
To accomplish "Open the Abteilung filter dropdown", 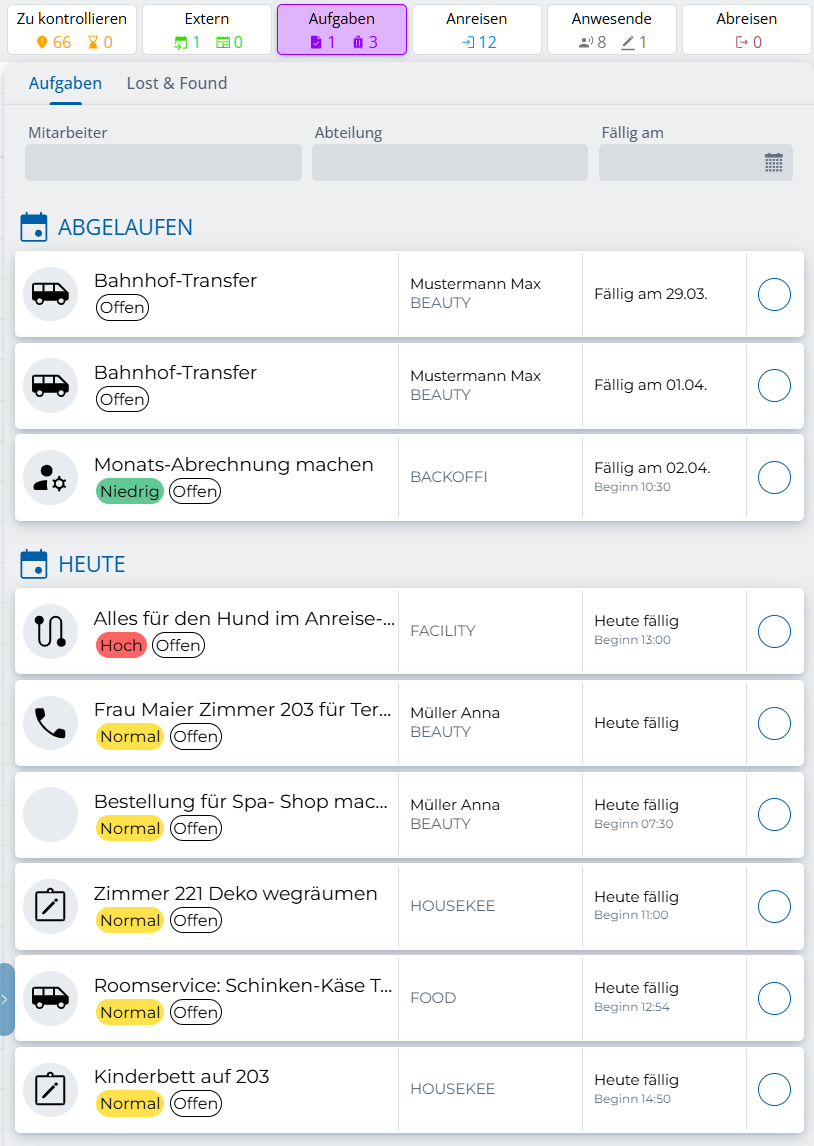I will 450,163.
